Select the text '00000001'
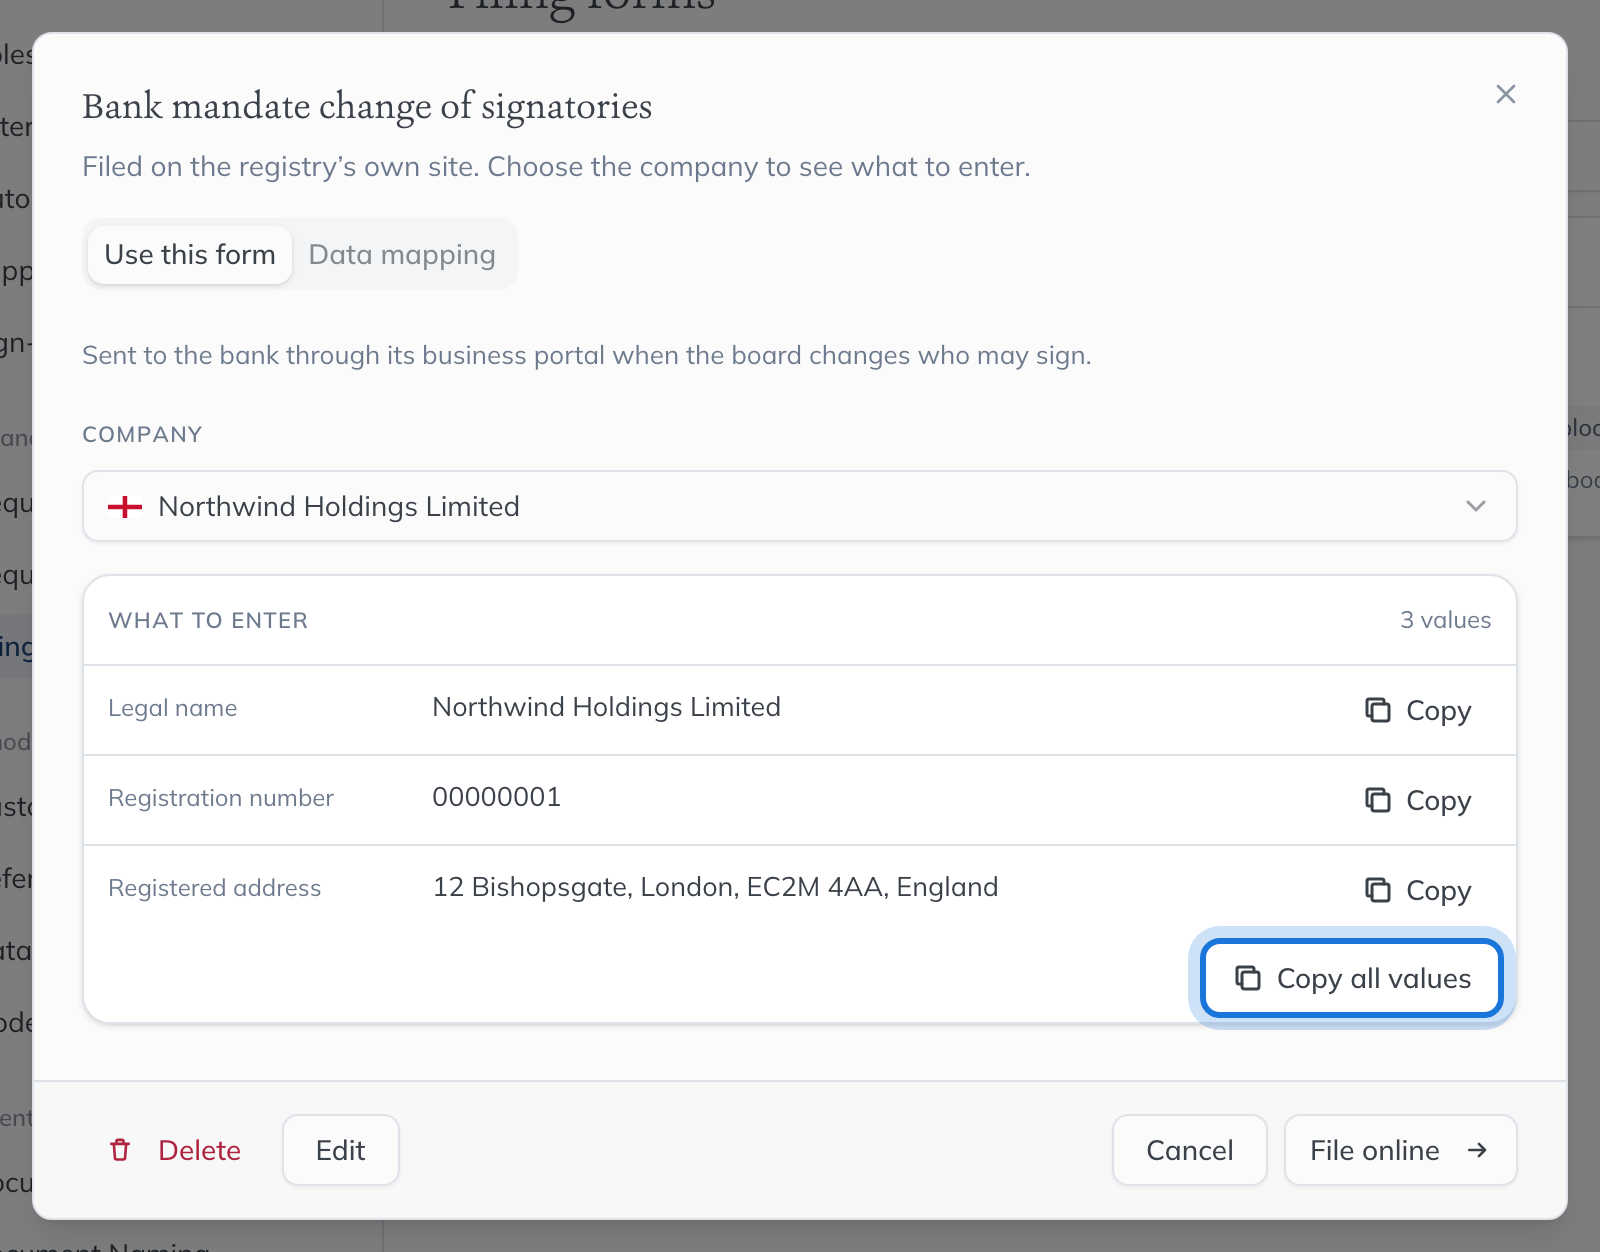Screen dimensions: 1600x1252 496,797
